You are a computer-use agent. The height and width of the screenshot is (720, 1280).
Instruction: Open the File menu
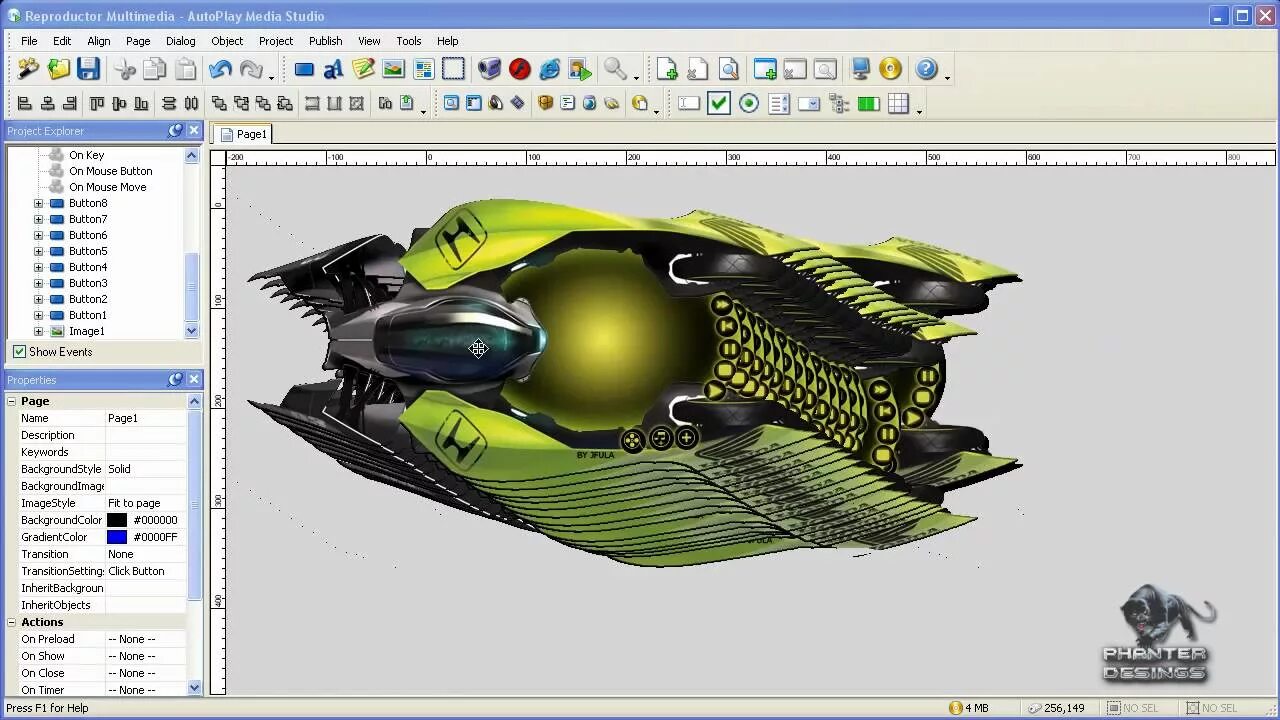29,41
